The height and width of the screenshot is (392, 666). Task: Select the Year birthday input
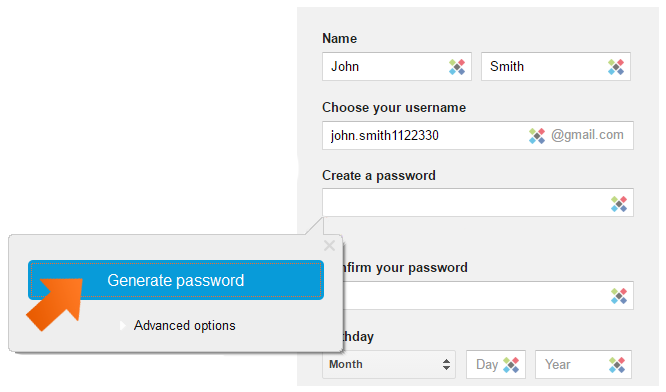click(583, 364)
